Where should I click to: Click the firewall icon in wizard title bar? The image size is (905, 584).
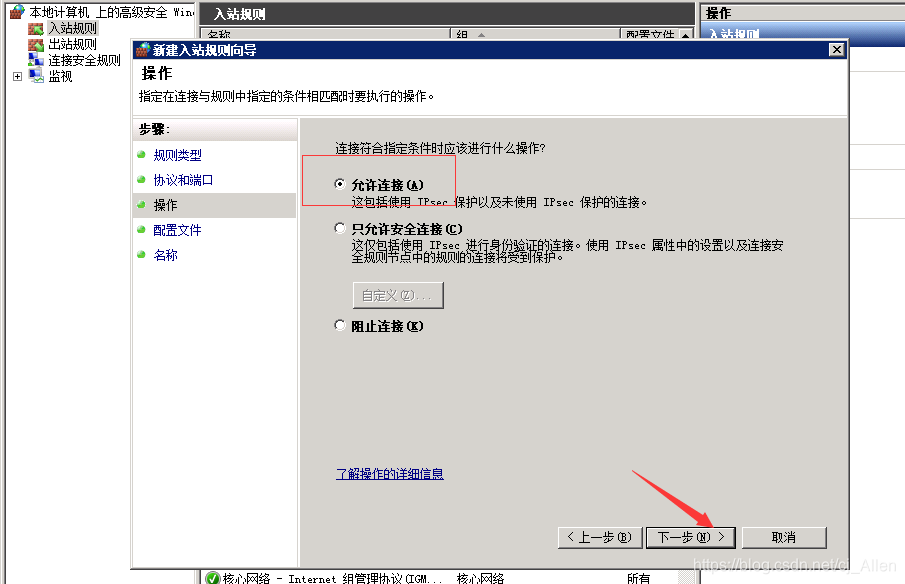point(141,47)
